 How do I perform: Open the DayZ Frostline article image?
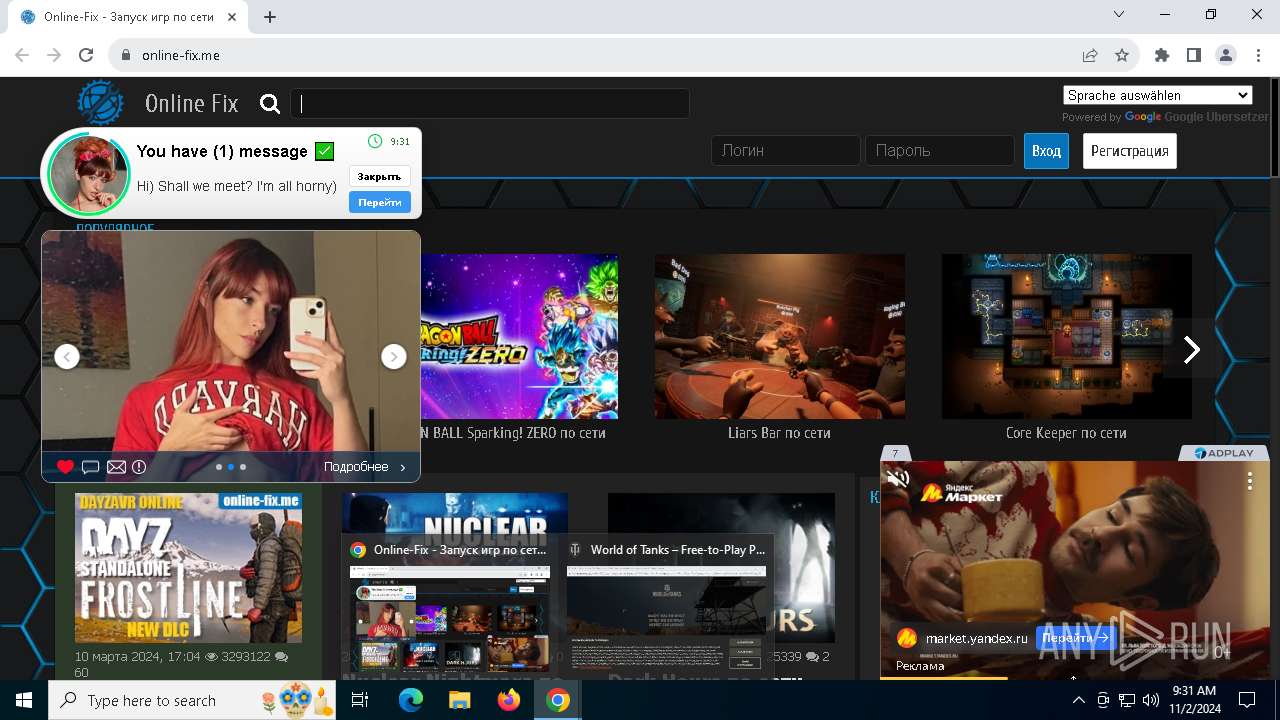pyautogui.click(x=188, y=567)
